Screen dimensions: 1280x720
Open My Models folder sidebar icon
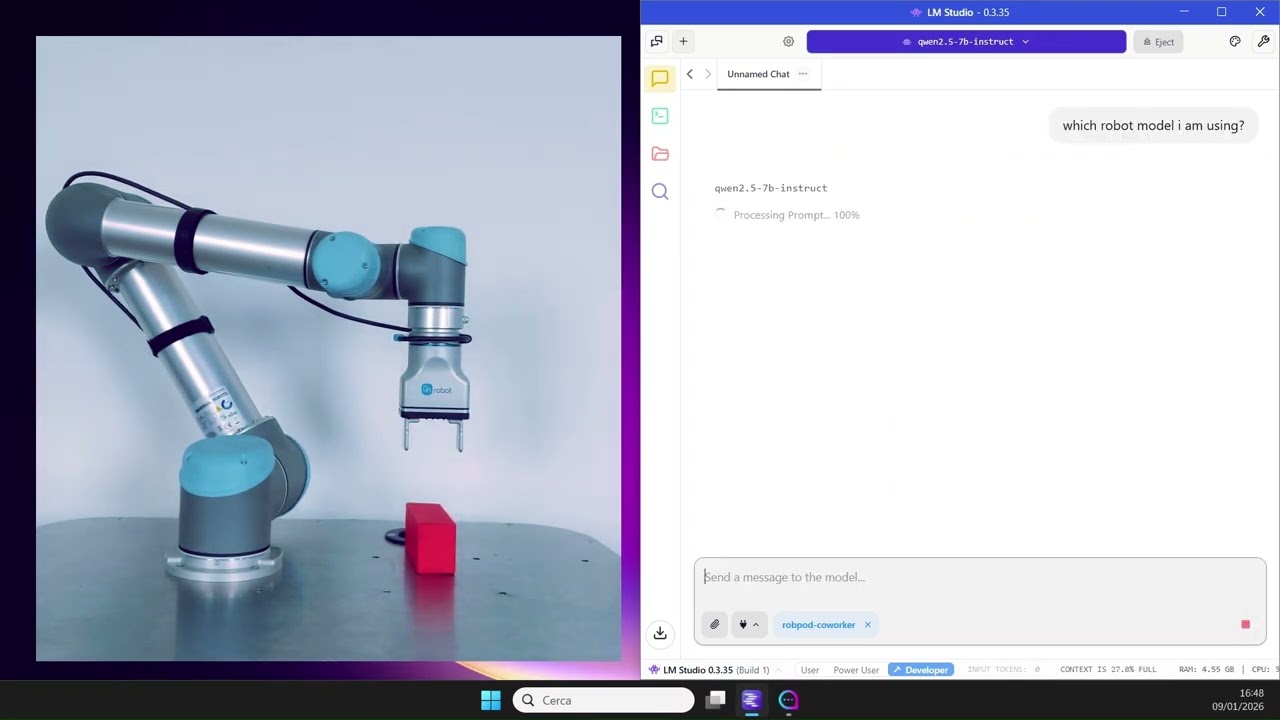[x=660, y=154]
